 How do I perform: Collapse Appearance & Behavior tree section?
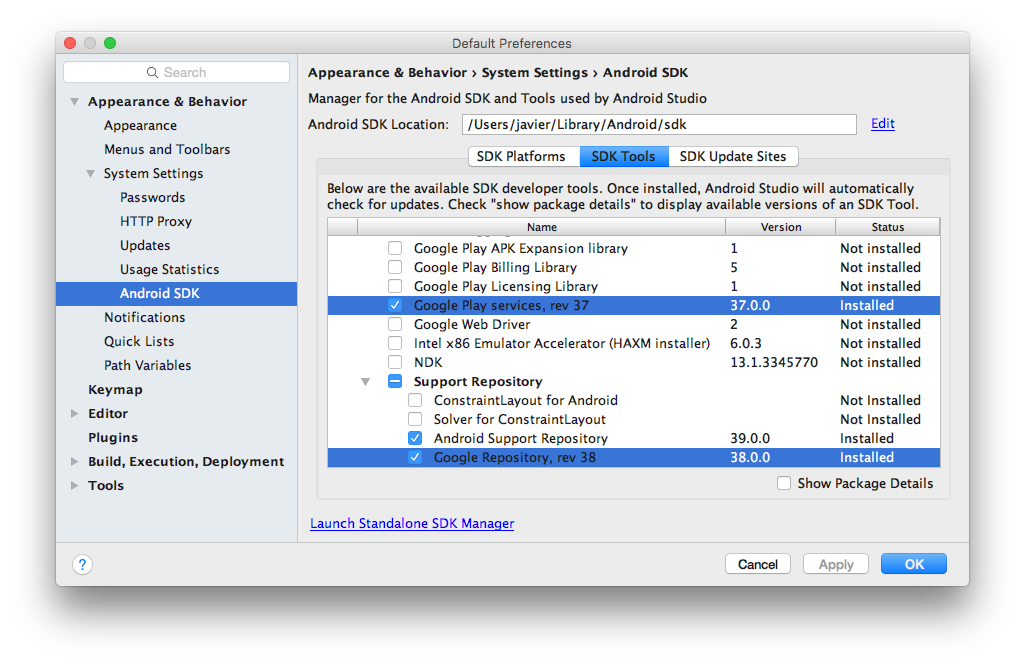75,102
